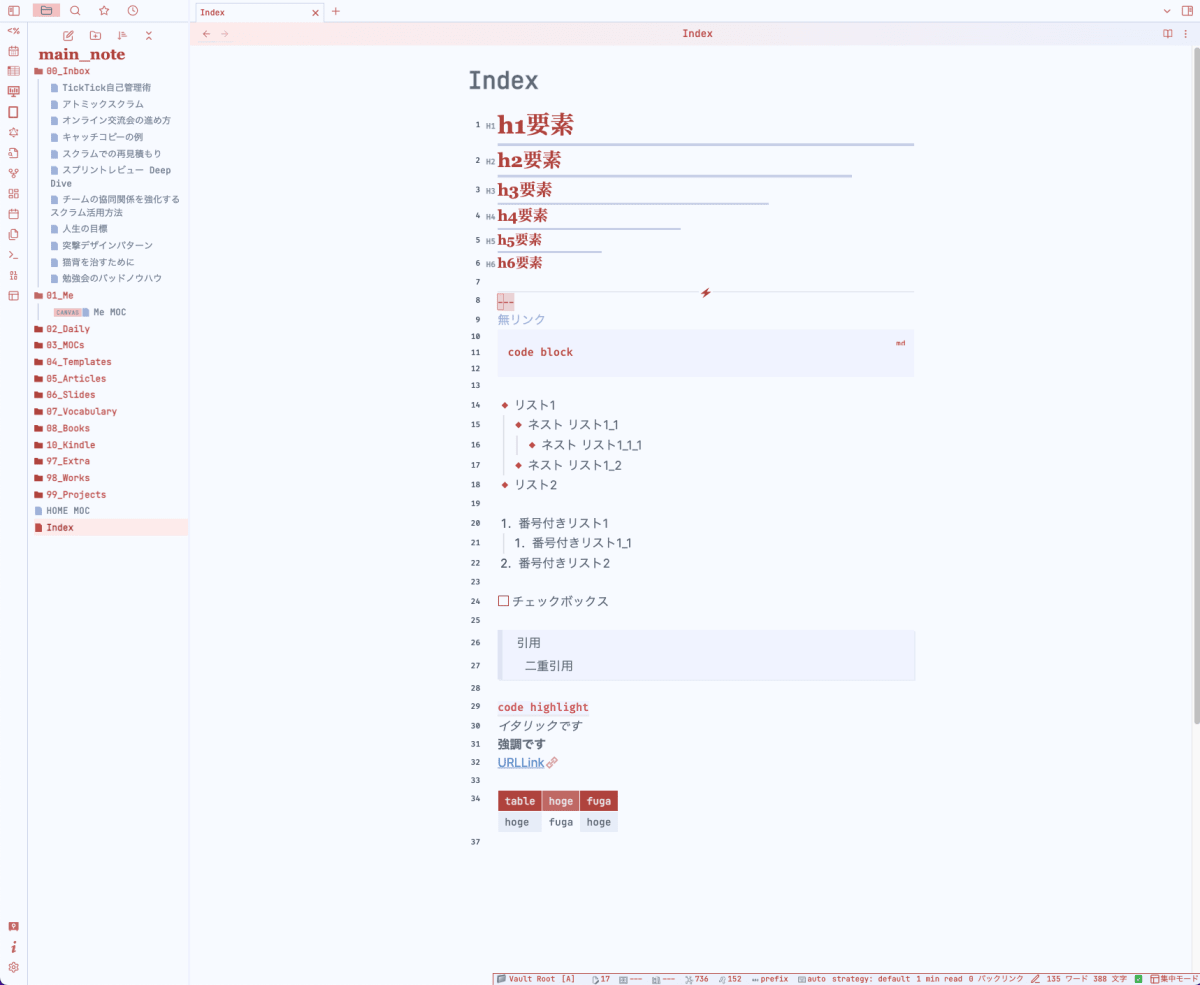Change the file explorer sort order
This screenshot has width=1200, height=985.
pos(121,35)
